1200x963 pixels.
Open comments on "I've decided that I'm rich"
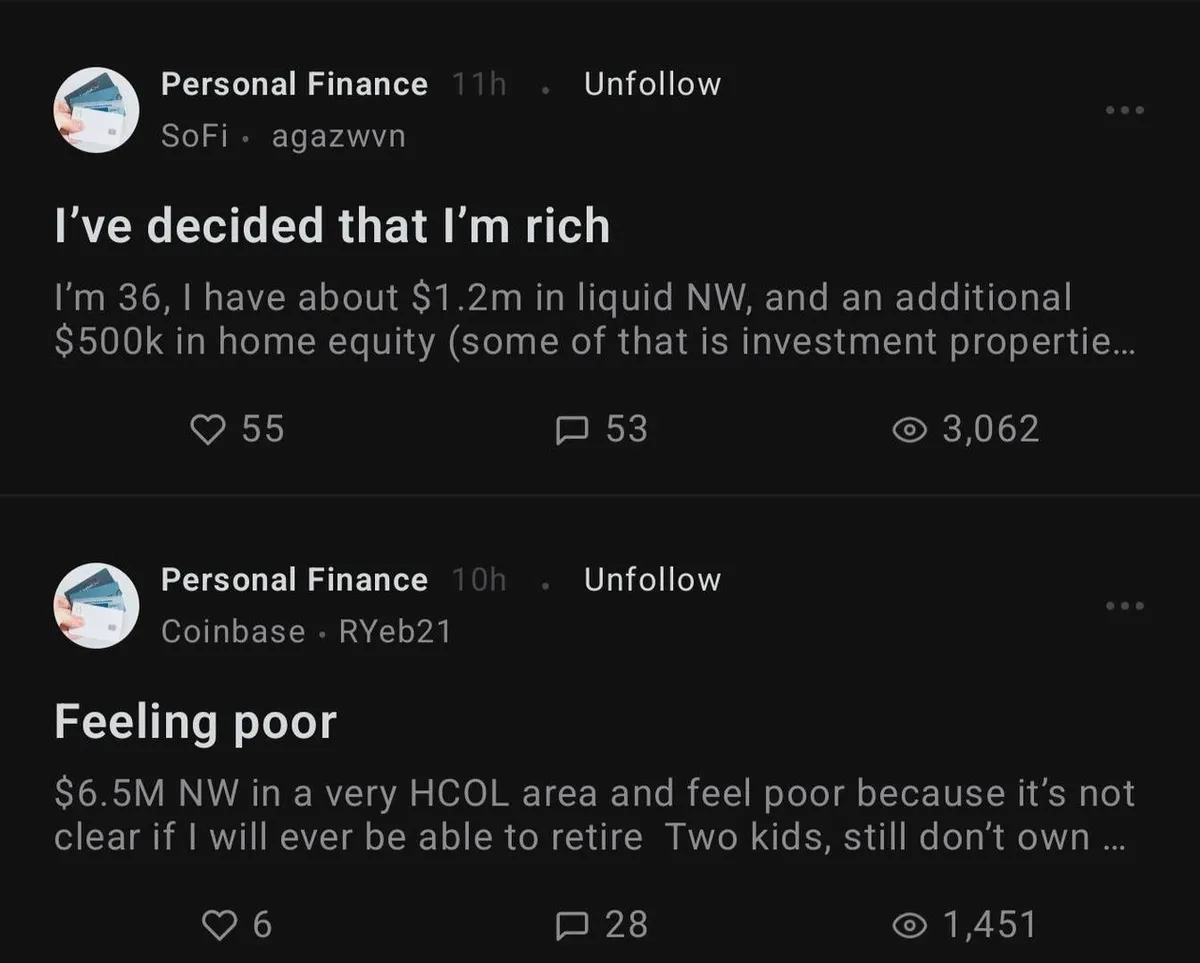click(571, 430)
